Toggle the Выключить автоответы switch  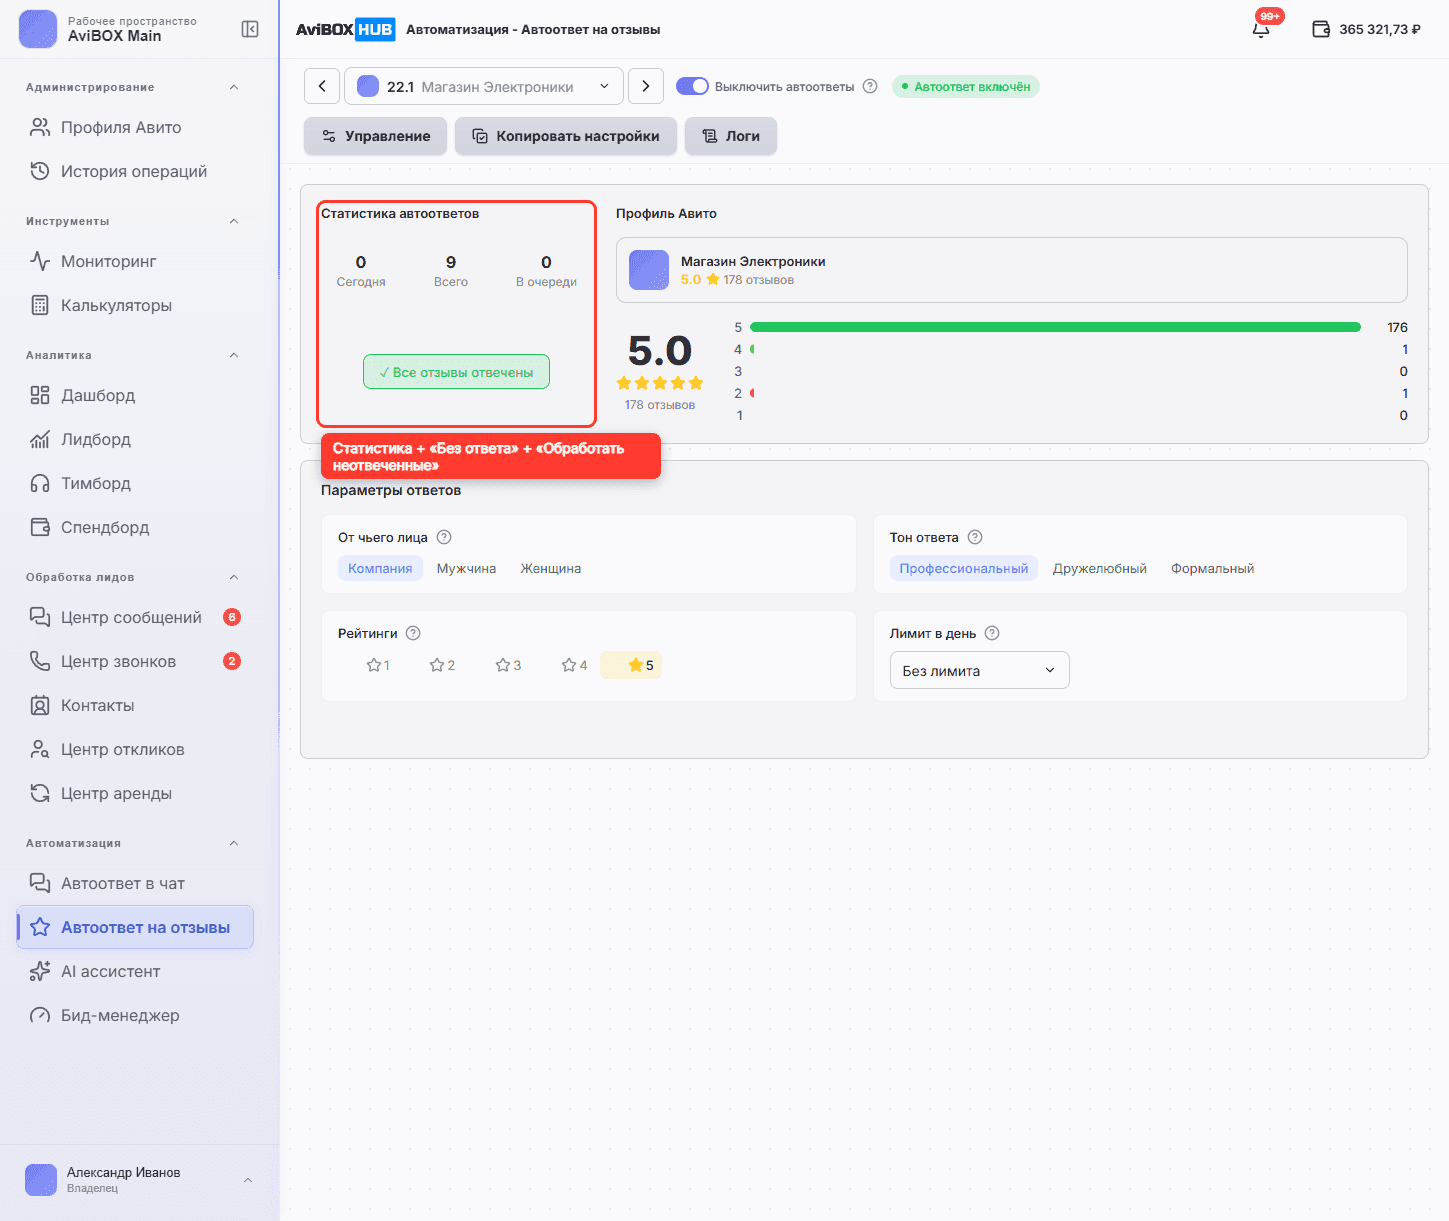coord(692,86)
